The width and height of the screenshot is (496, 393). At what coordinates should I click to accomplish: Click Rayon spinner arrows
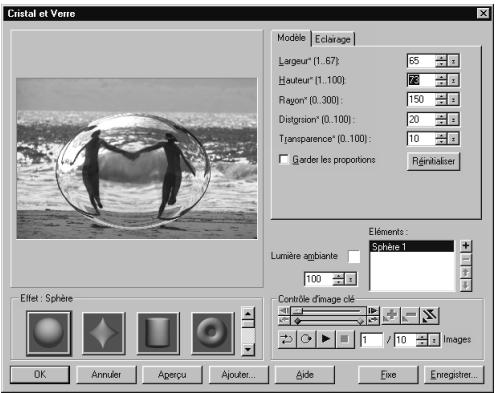[x=441, y=100]
